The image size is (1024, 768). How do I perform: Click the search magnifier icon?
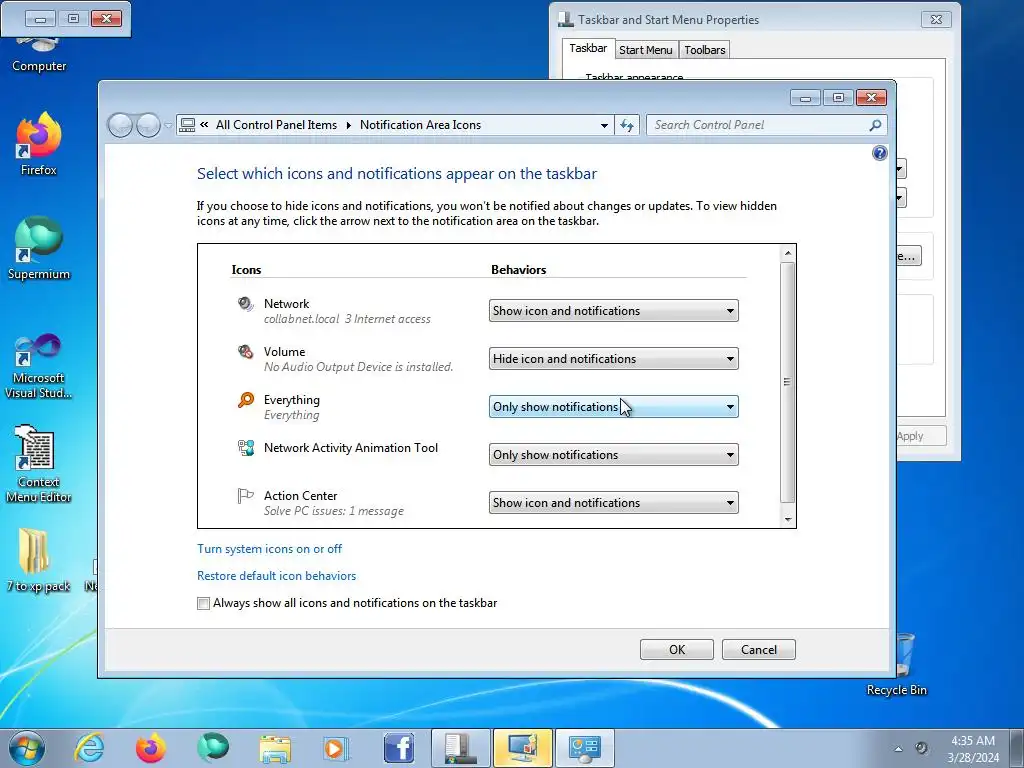[x=875, y=125]
